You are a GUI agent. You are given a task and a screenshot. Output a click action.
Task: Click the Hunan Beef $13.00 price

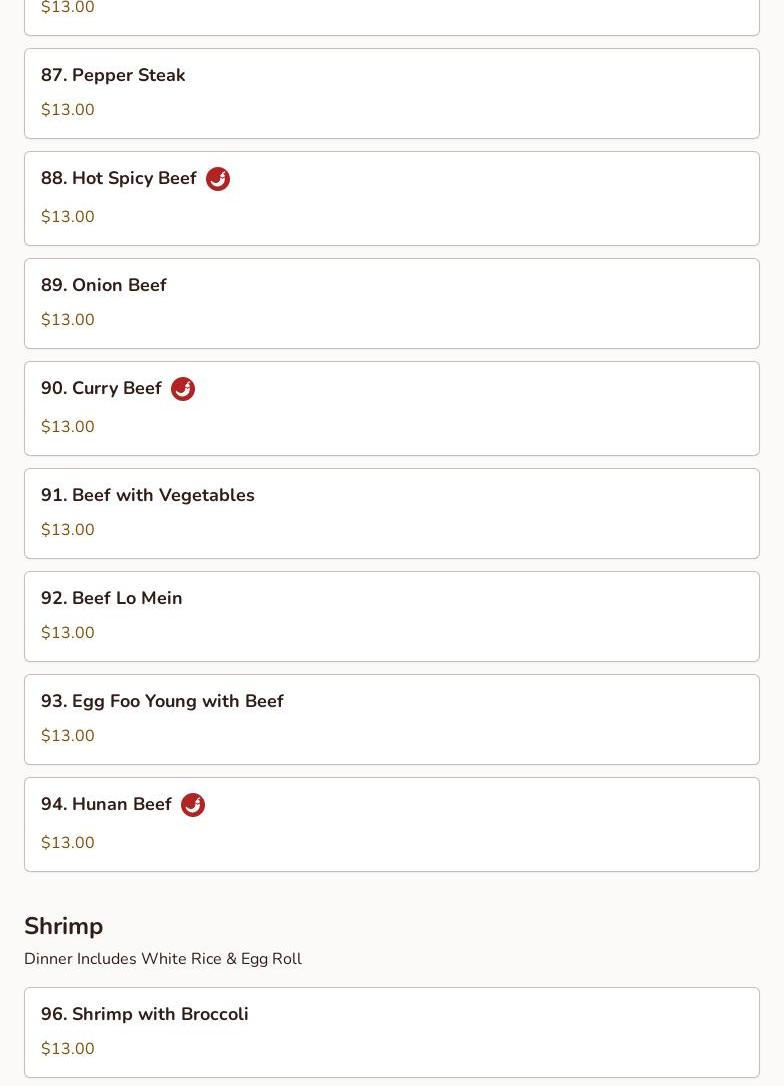coord(68,842)
